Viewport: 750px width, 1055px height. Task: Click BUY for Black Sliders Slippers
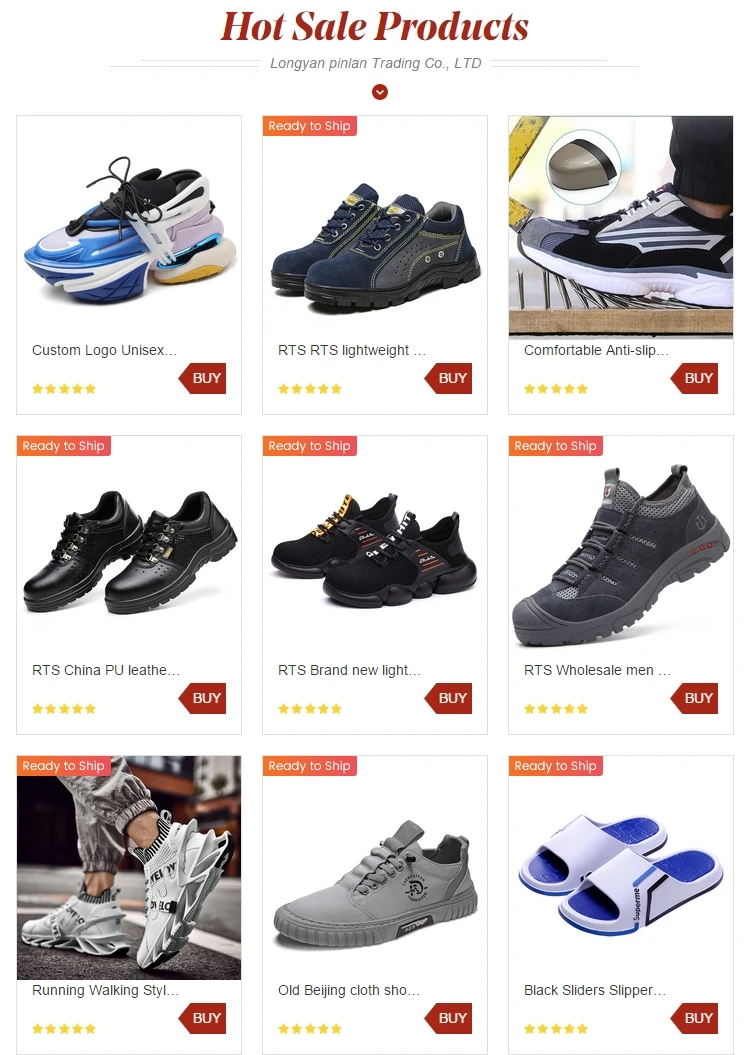click(x=695, y=1019)
